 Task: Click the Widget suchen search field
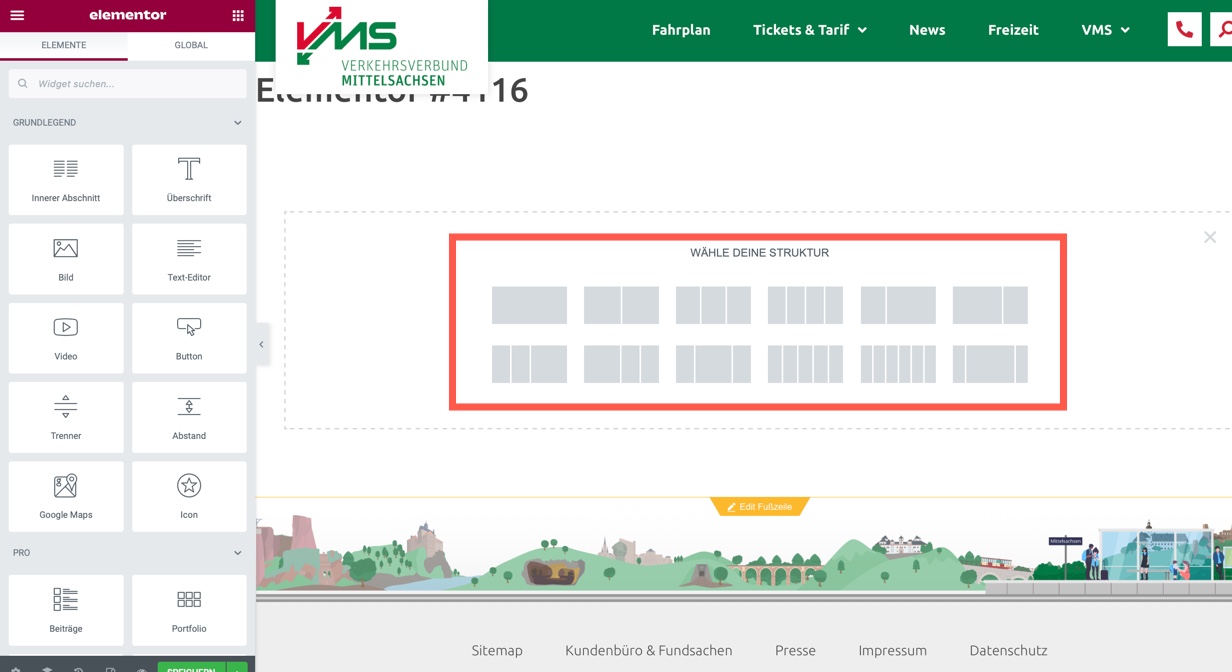pos(128,84)
